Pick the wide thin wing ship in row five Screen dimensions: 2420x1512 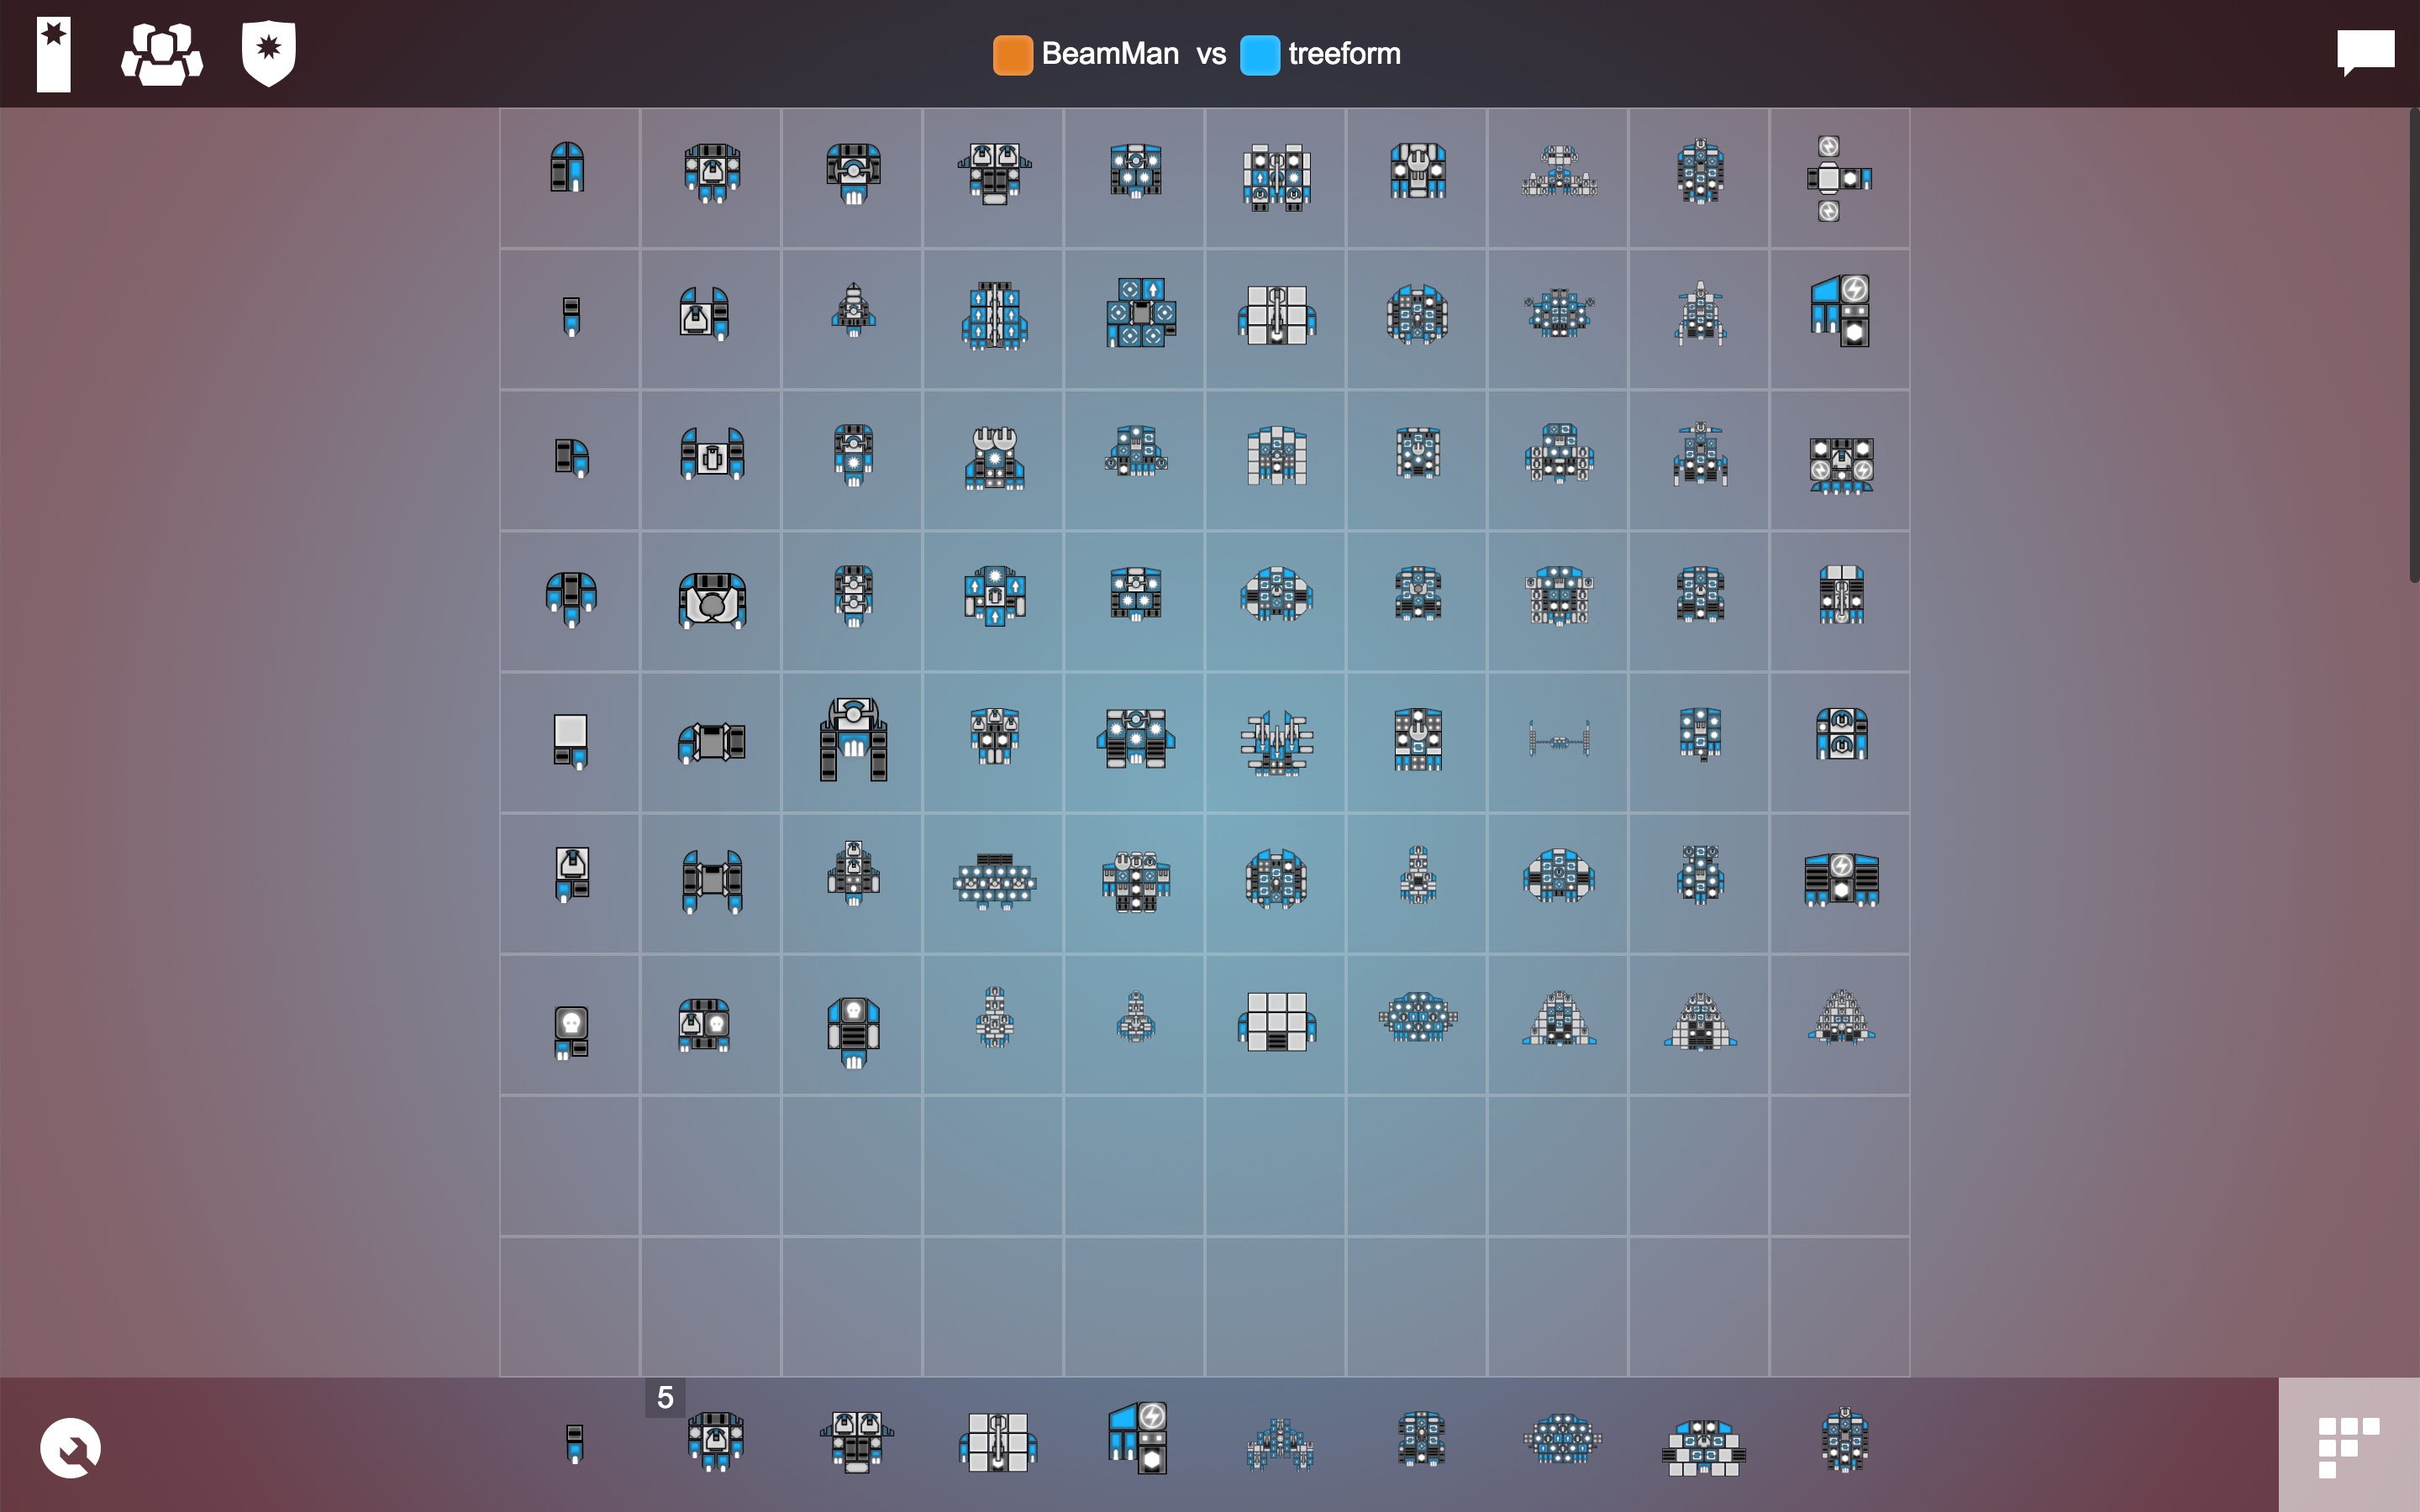(x=1556, y=738)
